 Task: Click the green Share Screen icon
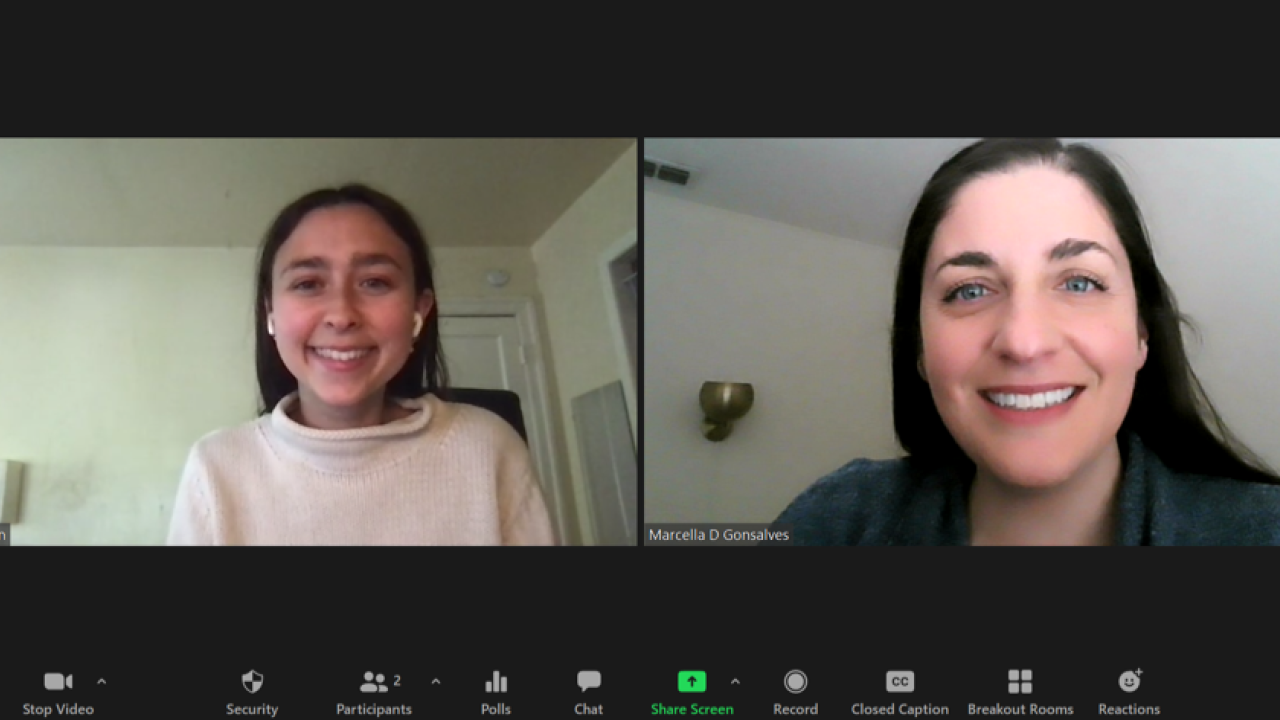691,682
